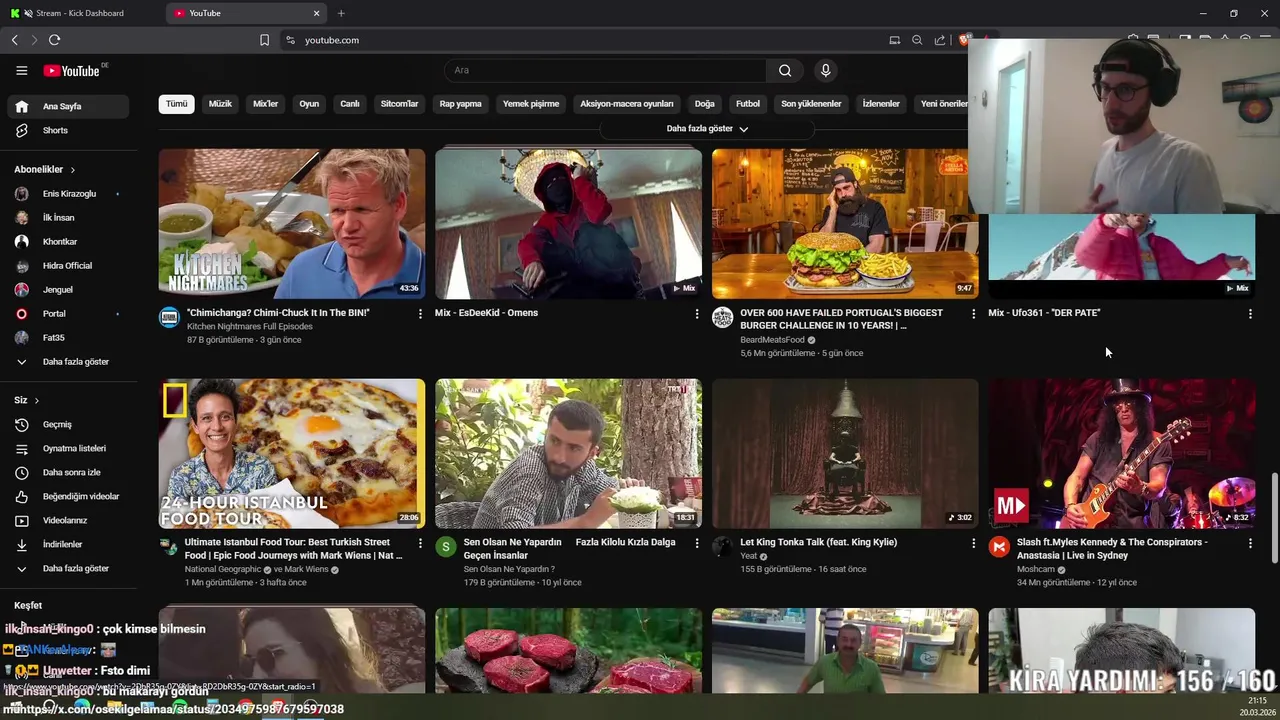
Task: Open more options for Istanbul Food Tour video
Action: (x=420, y=543)
